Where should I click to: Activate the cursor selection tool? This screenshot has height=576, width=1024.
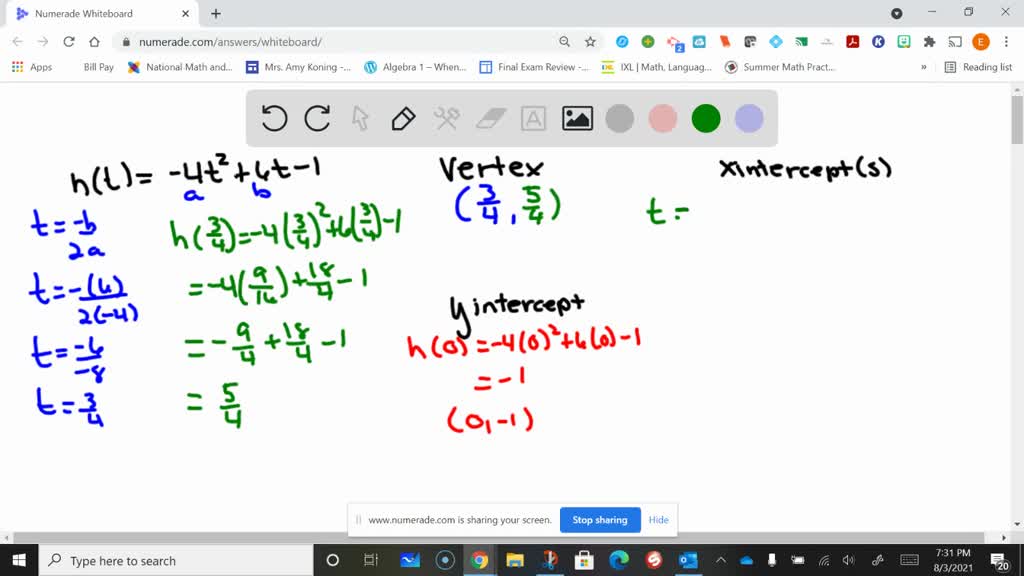pos(360,118)
